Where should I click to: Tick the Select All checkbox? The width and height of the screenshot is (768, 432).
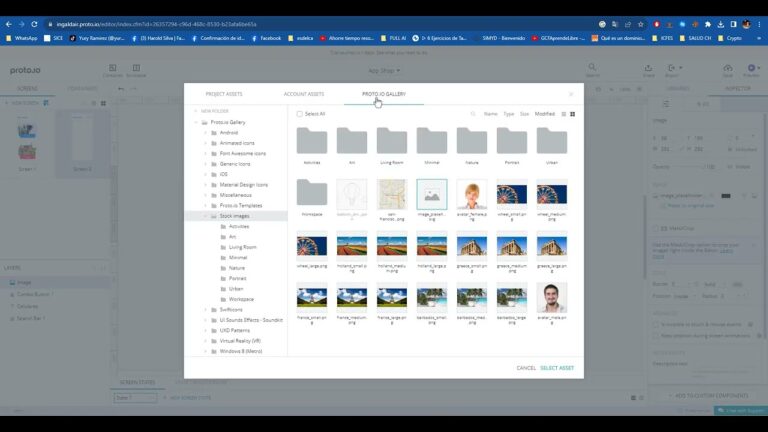click(300, 114)
